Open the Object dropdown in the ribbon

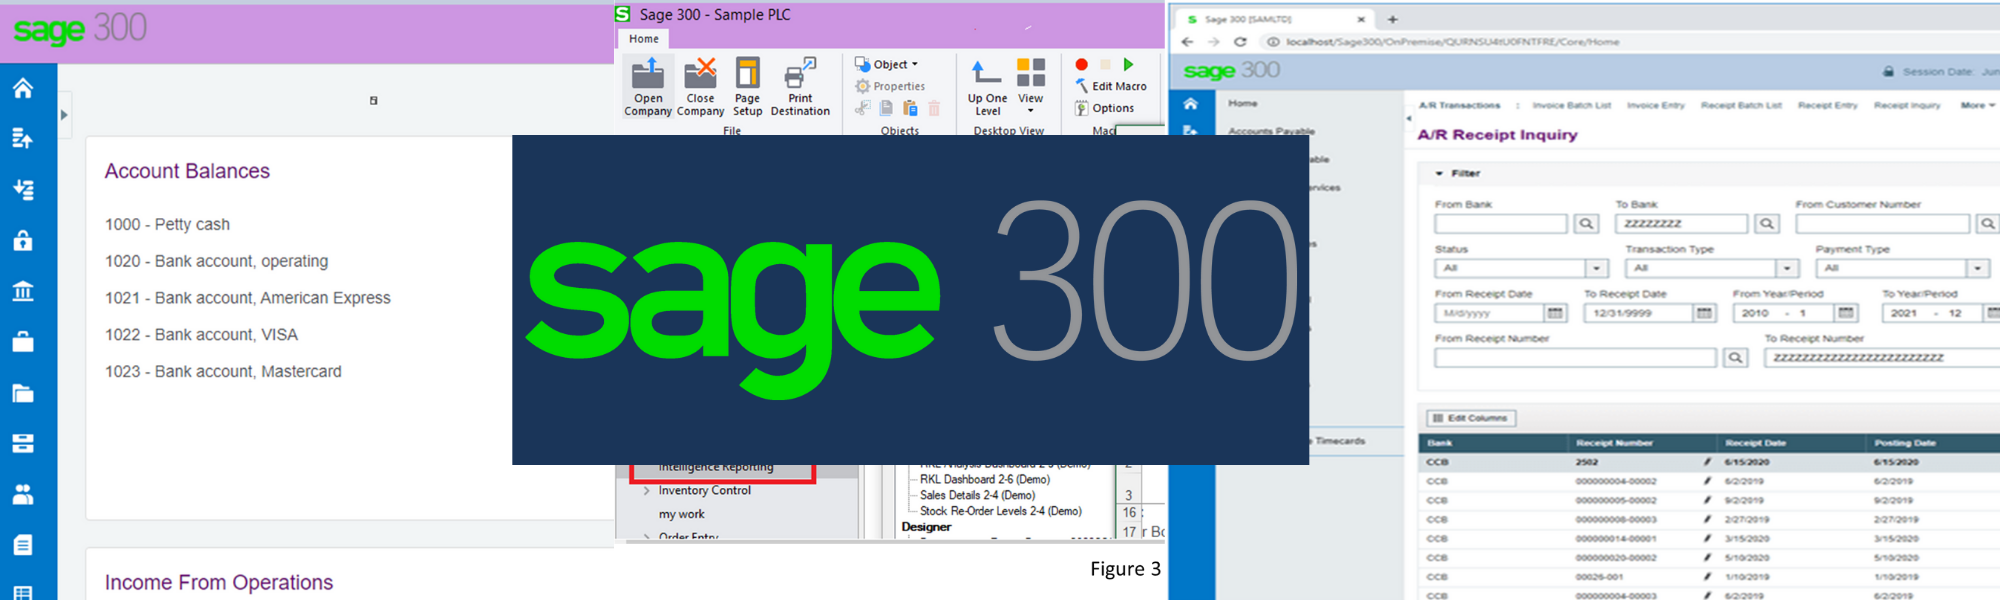tap(887, 64)
